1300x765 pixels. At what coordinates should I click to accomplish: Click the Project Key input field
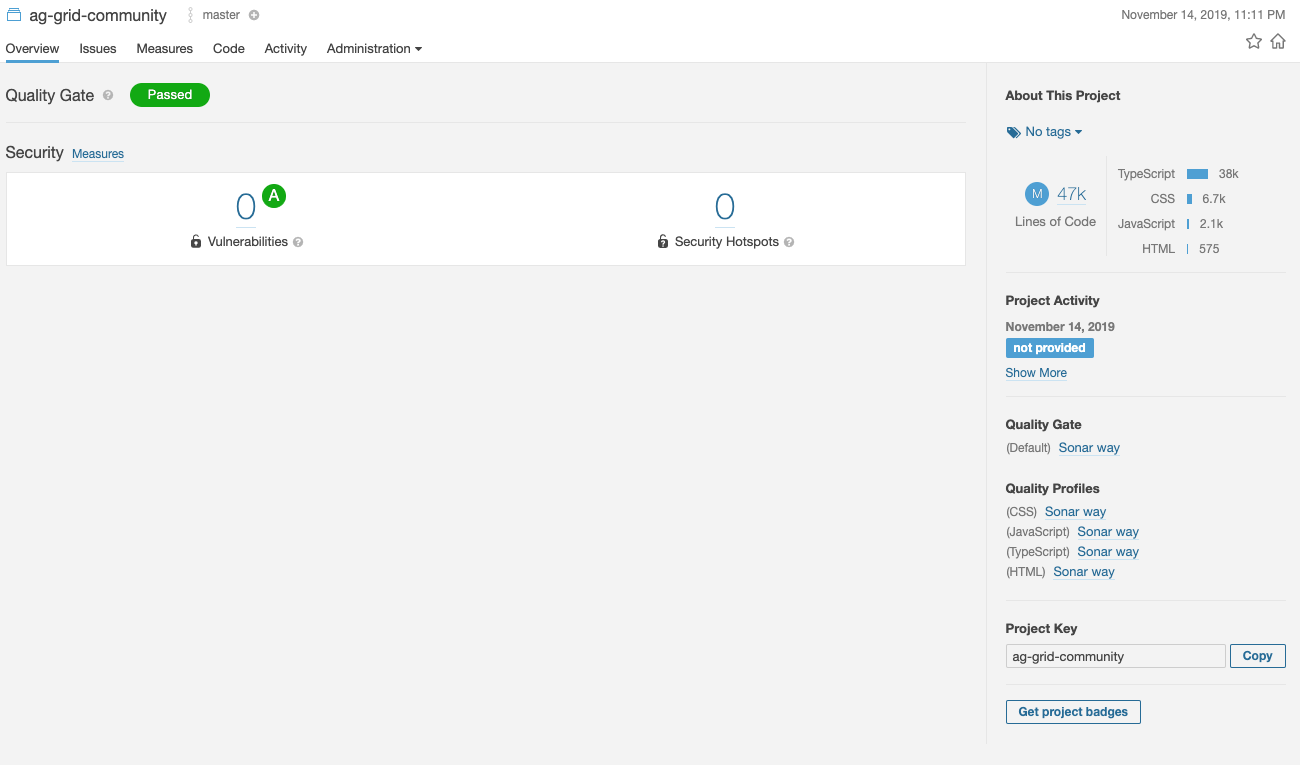[1115, 656]
